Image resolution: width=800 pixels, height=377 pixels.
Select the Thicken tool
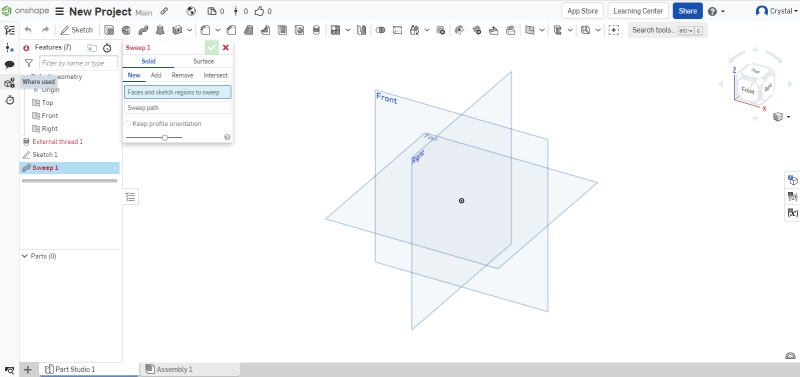pos(177,30)
